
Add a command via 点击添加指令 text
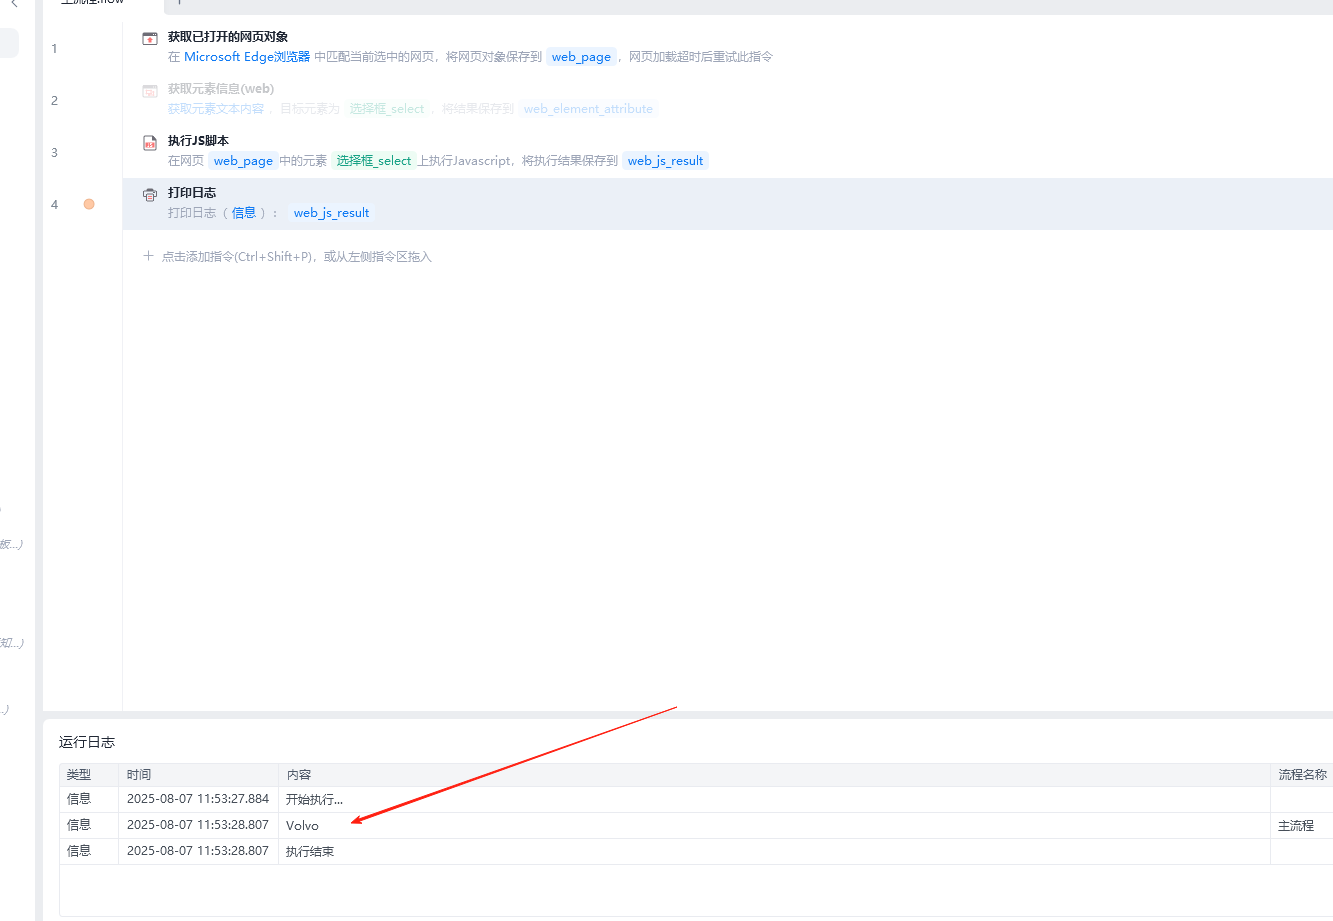pyautogui.click(x=297, y=257)
